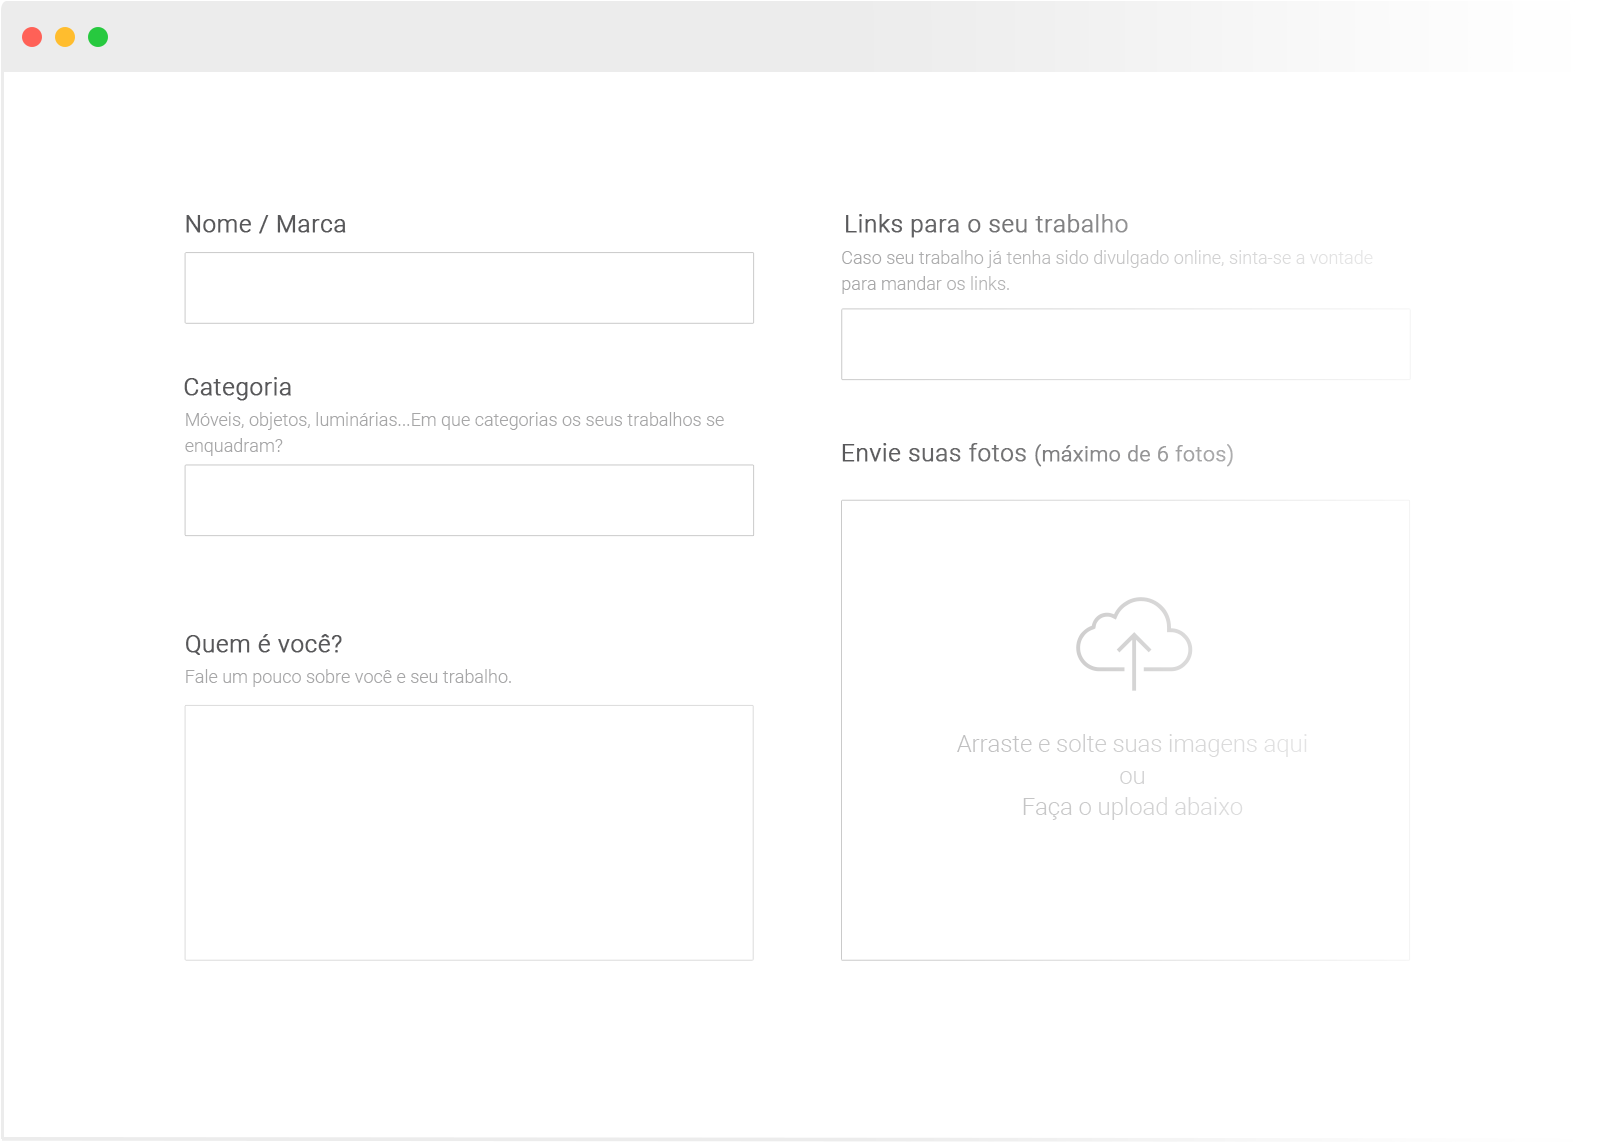
Task: Click the '(máximo de 6 fotos)' note
Action: tap(1134, 454)
